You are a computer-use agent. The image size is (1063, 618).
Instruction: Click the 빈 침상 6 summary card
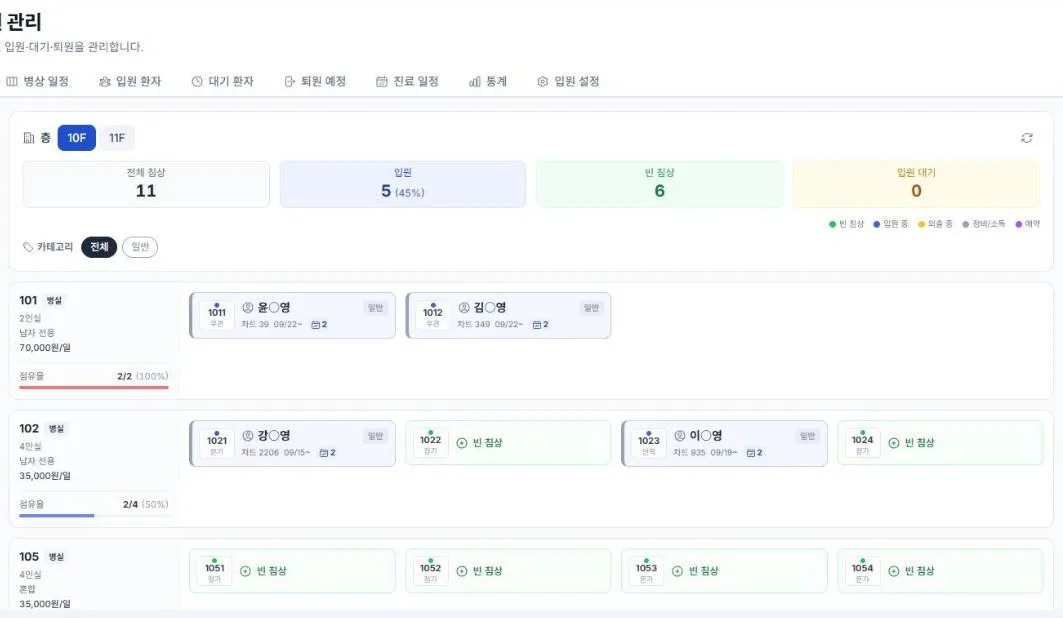tap(660, 184)
